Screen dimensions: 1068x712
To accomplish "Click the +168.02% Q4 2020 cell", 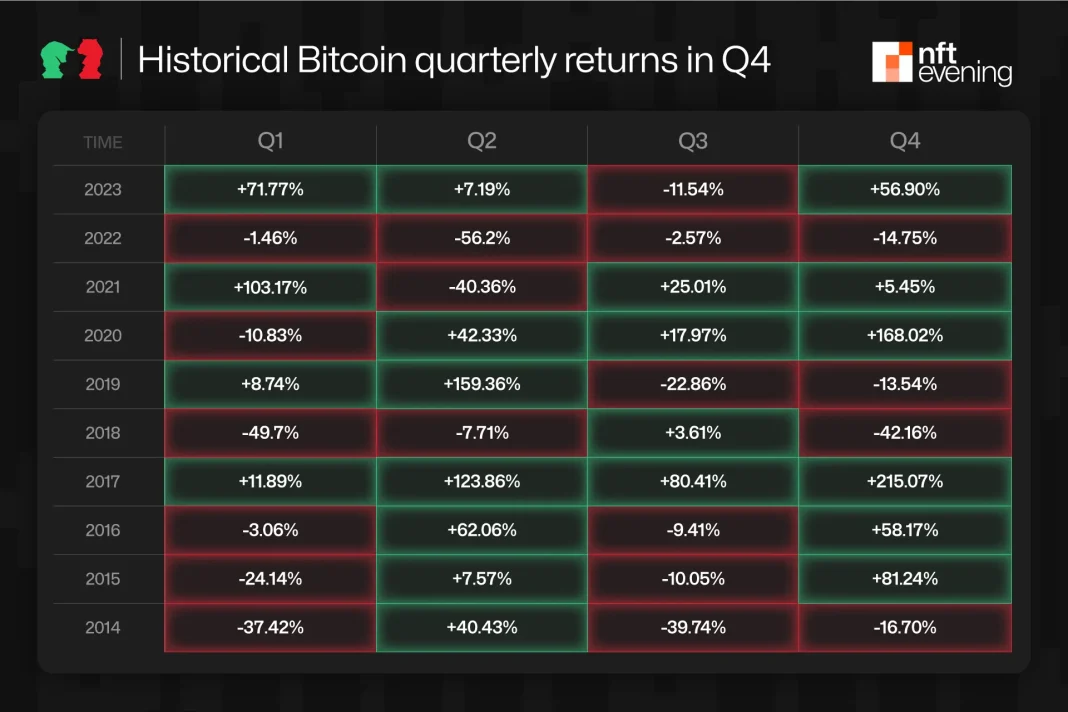I will coord(905,335).
